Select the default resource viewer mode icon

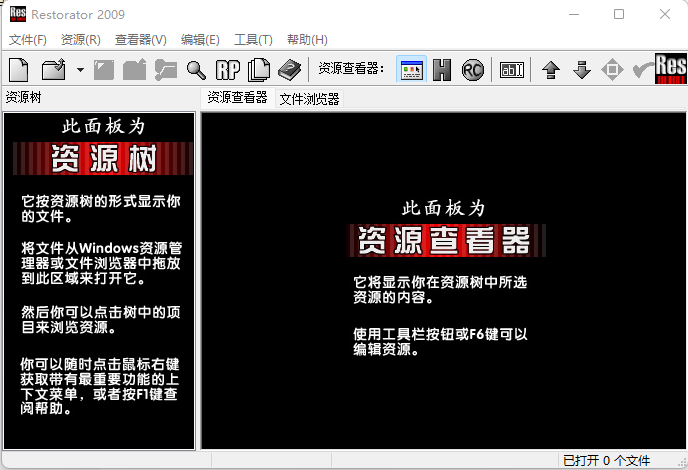tap(411, 70)
